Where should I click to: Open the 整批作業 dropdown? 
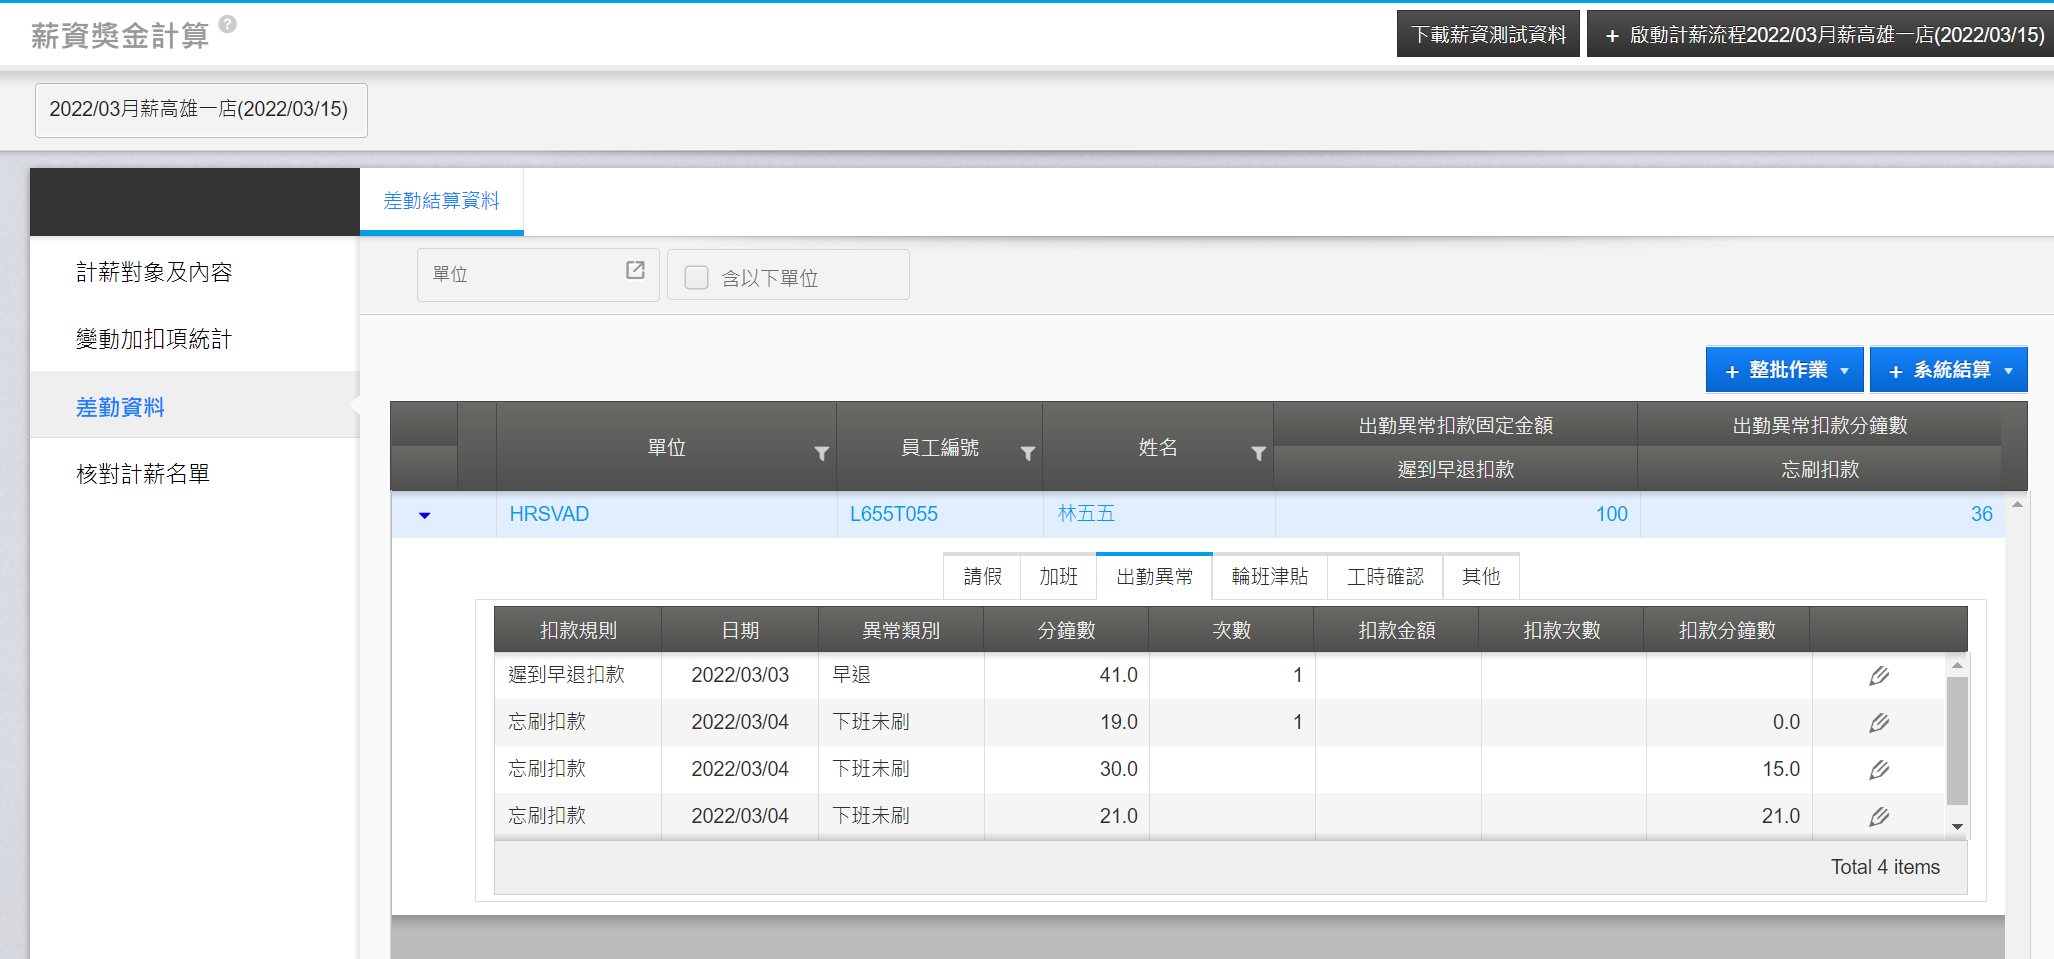click(1784, 370)
